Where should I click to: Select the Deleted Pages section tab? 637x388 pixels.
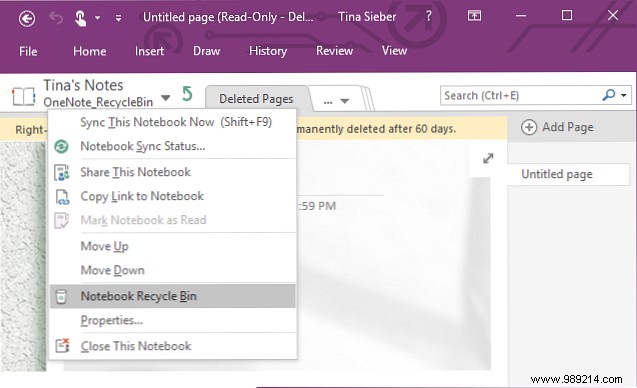click(256, 99)
